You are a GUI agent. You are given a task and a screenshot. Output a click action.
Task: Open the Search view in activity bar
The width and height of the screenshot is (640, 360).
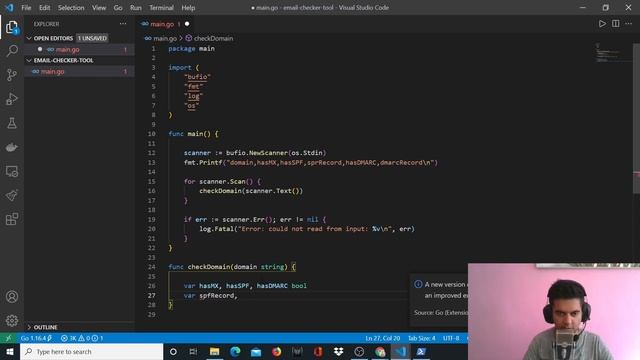coord(12,51)
